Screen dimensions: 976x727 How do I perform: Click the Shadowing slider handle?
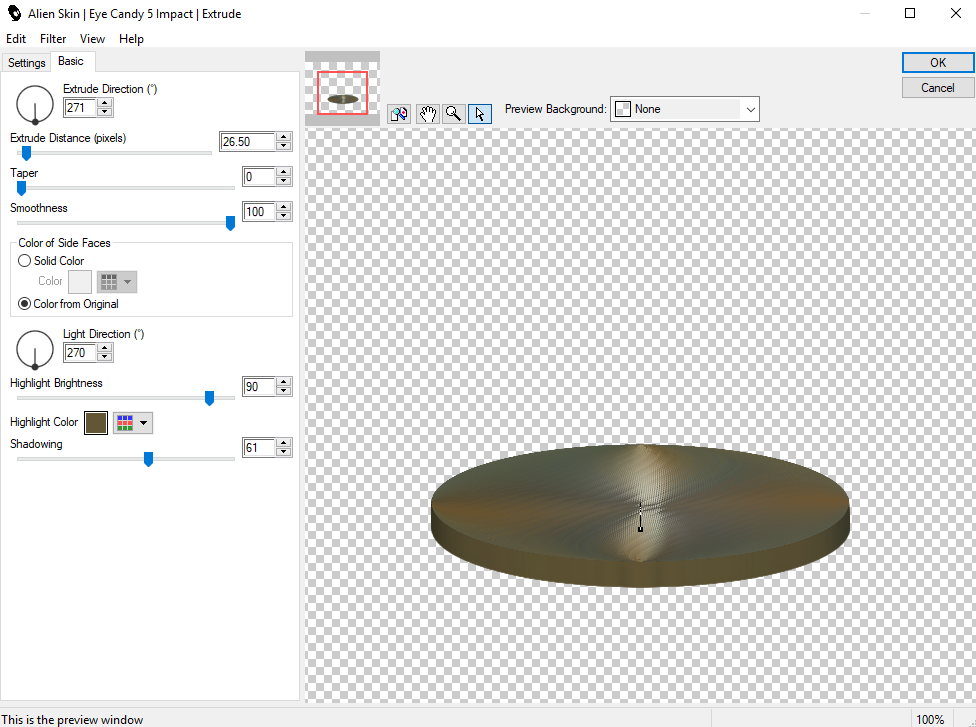[148, 459]
